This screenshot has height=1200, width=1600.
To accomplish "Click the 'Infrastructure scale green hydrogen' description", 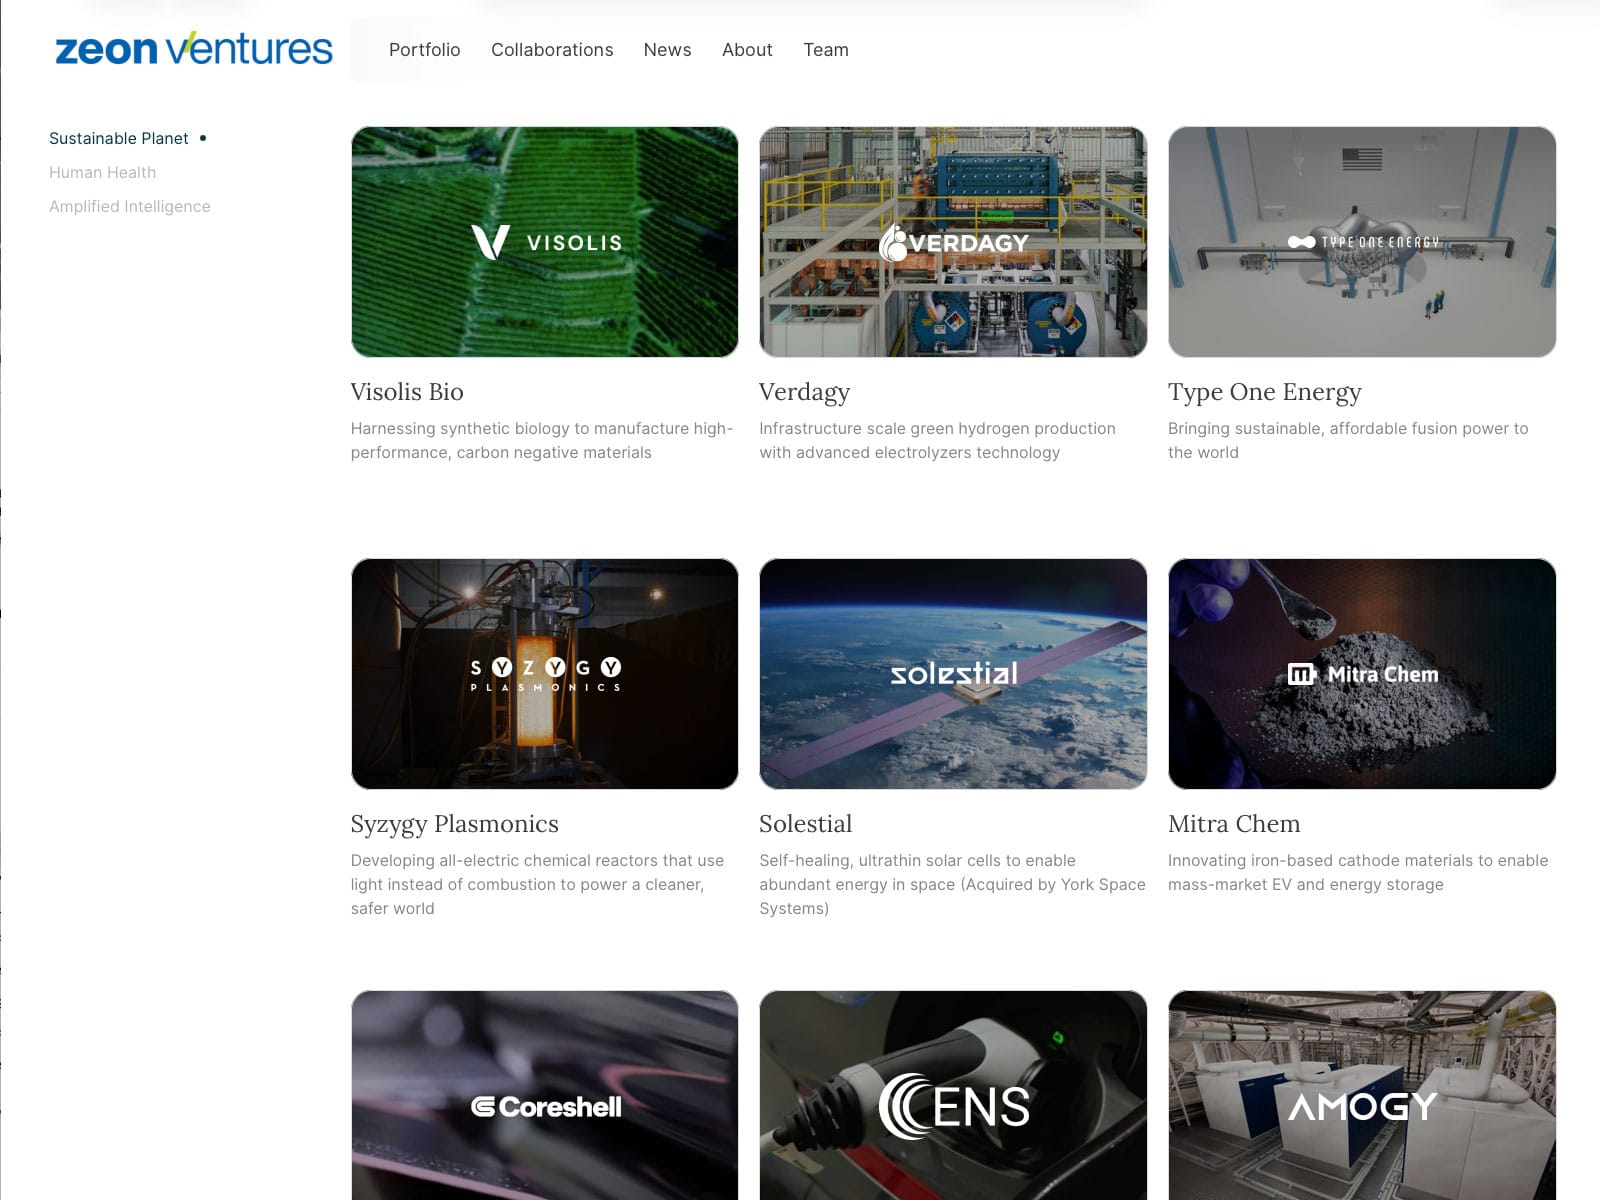I will (937, 440).
